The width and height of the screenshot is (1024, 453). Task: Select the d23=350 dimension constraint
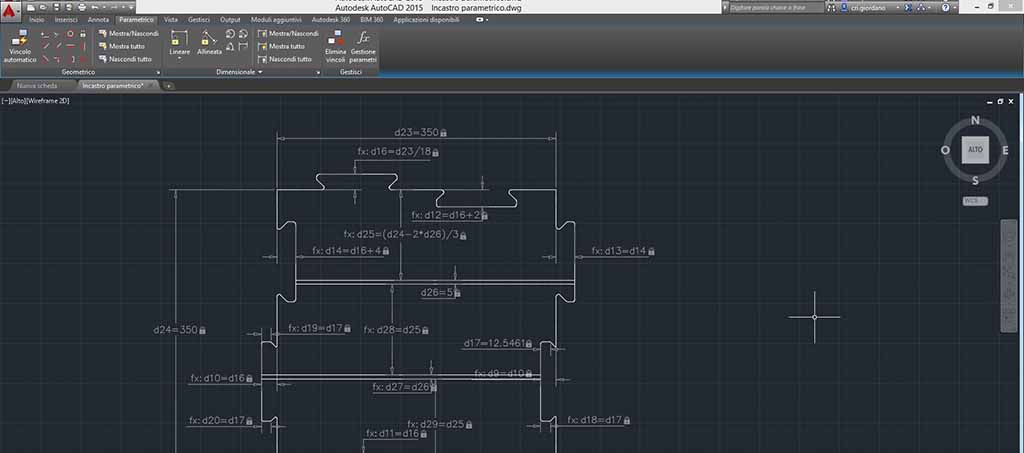point(421,133)
